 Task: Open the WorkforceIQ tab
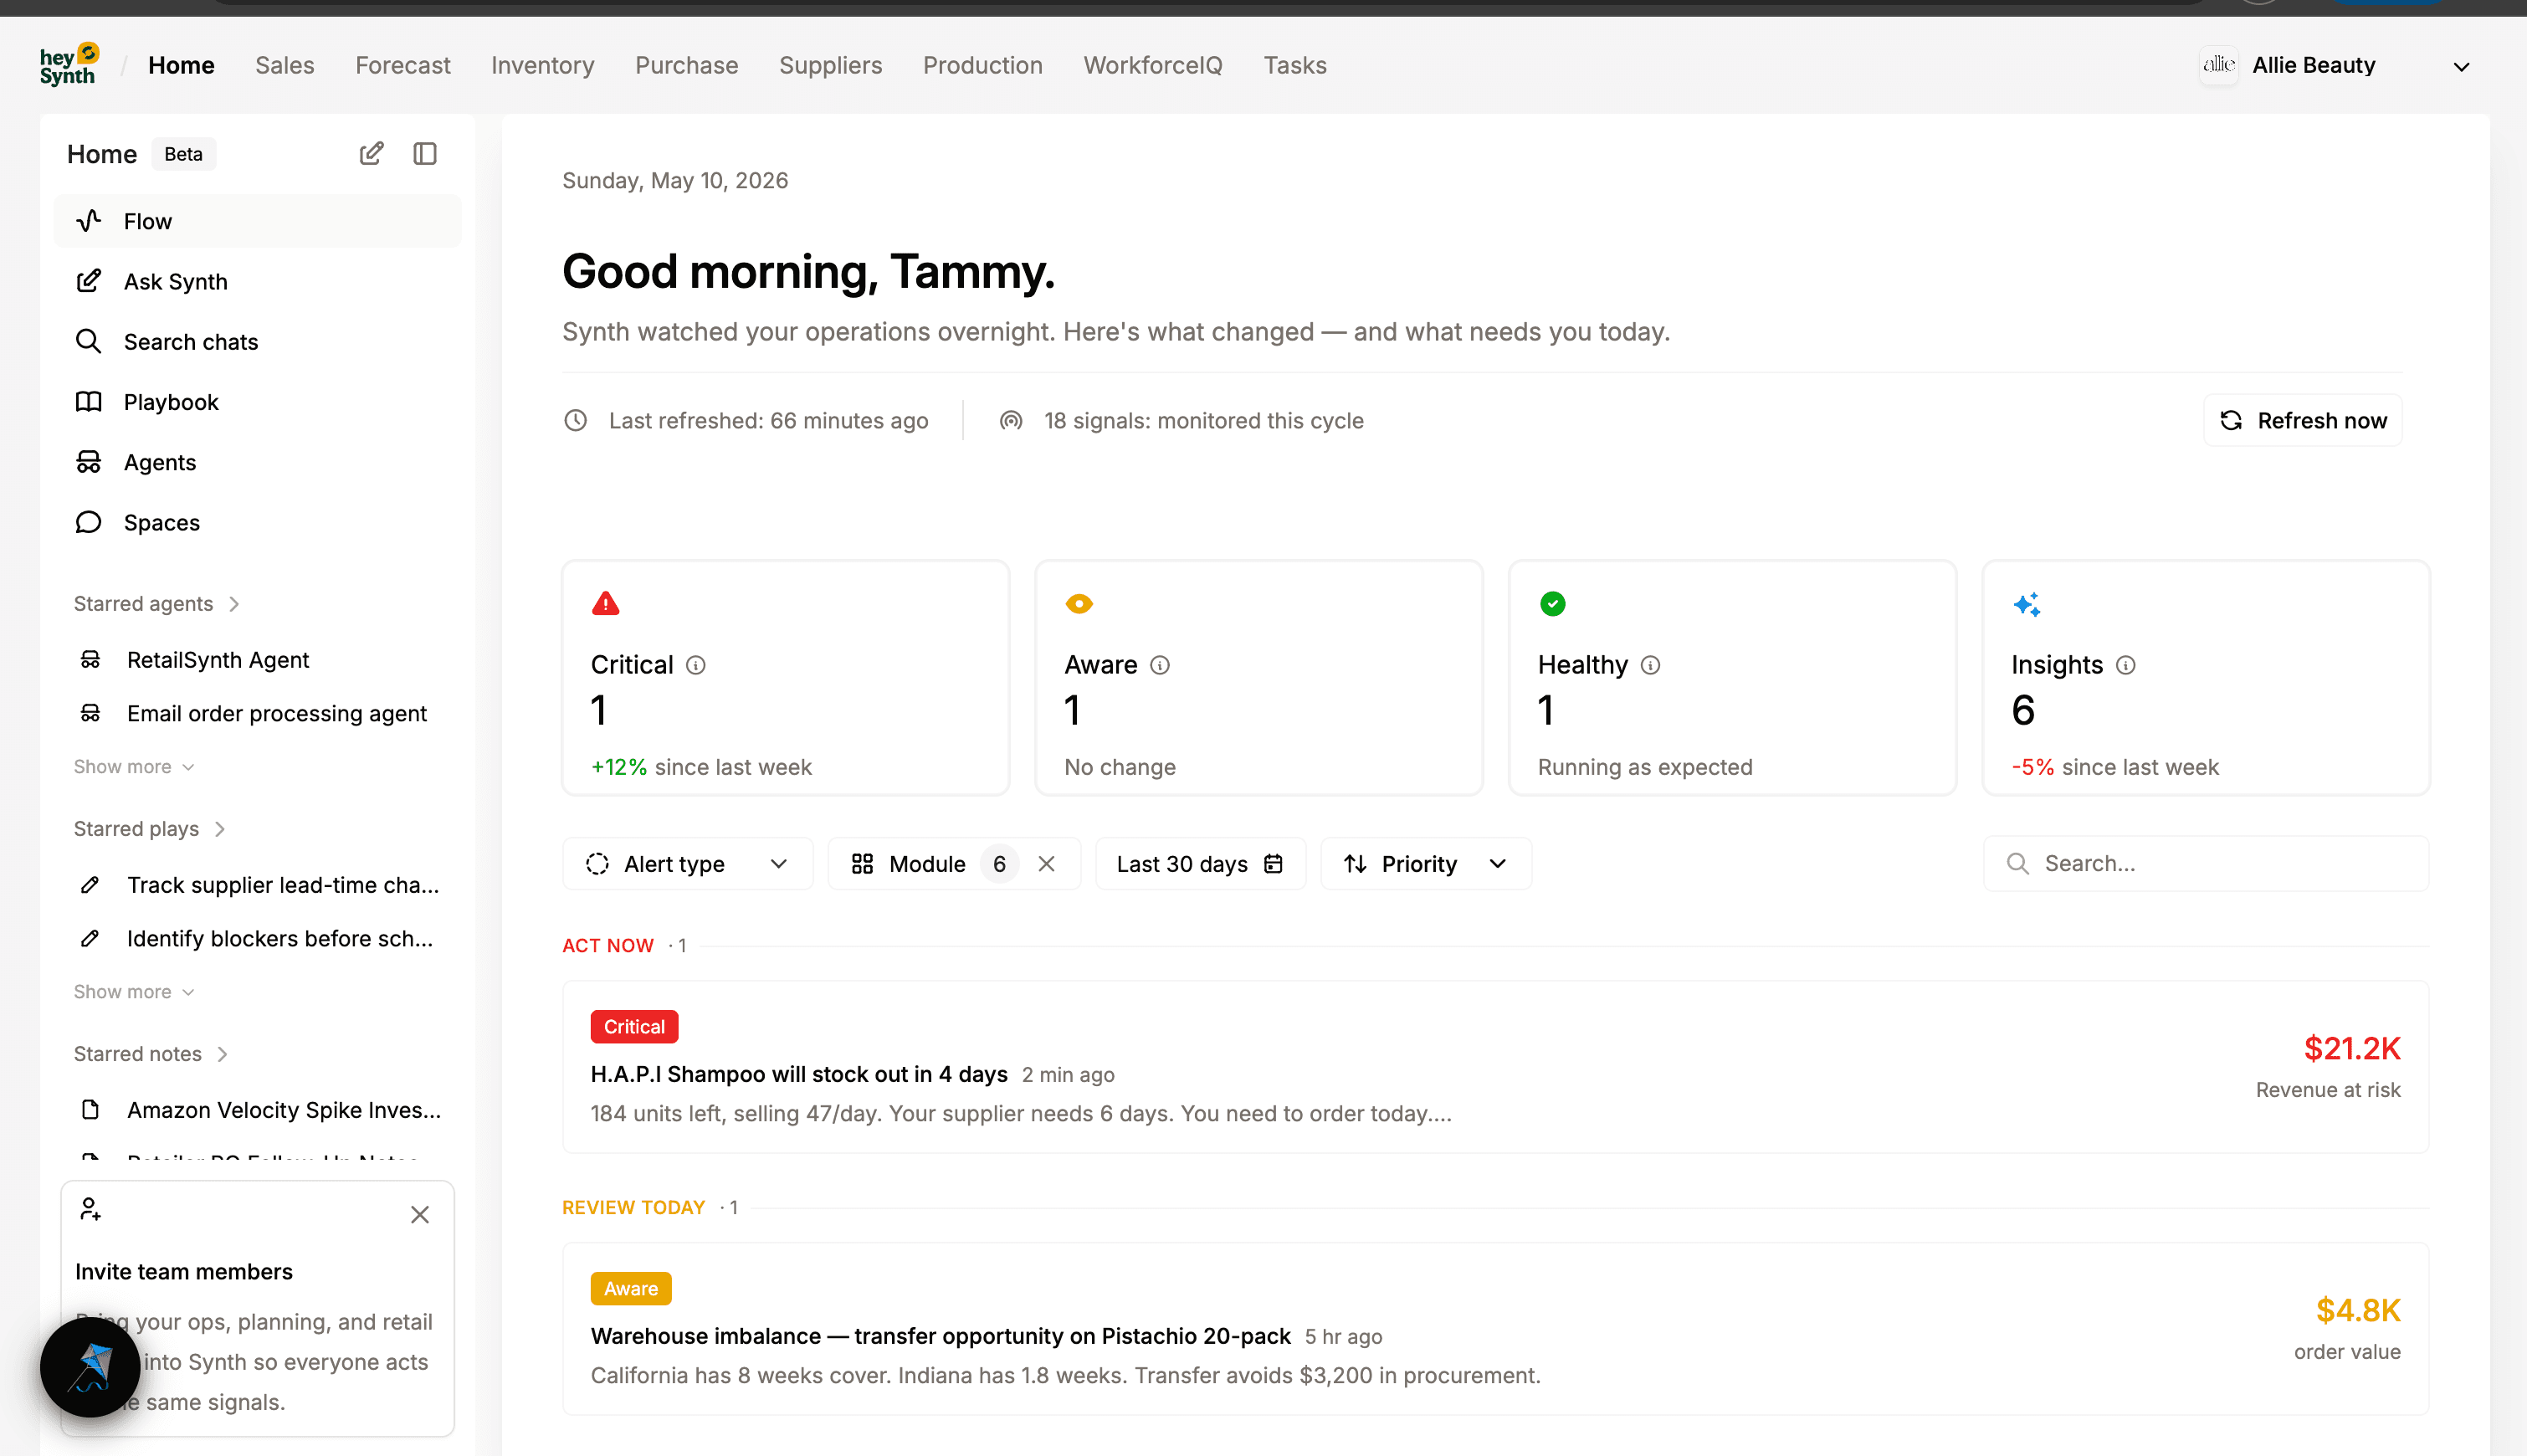pyautogui.click(x=1152, y=65)
